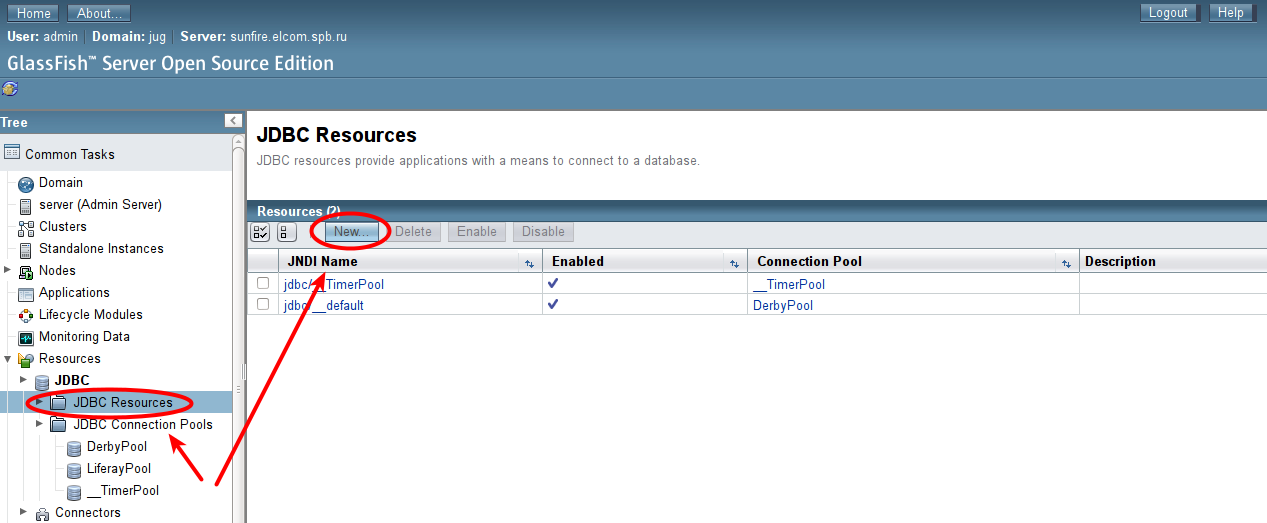
Task: Click the Domain globe icon in tree
Action: pyautogui.click(x=26, y=184)
